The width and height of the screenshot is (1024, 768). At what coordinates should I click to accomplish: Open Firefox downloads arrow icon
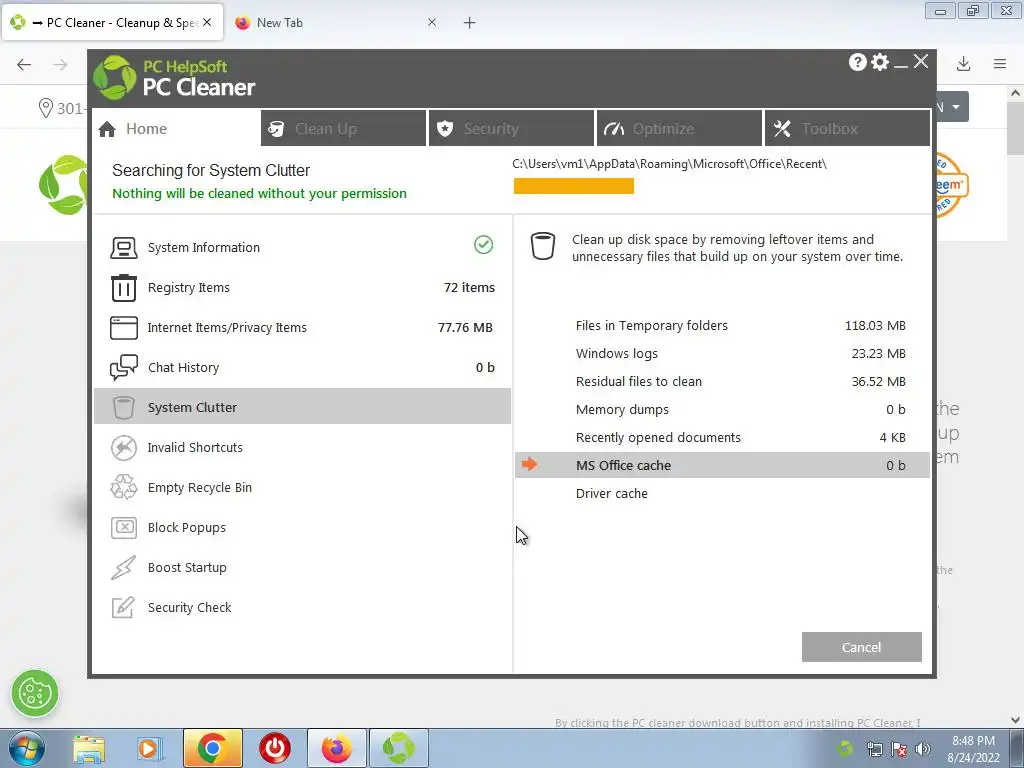[x=963, y=64]
